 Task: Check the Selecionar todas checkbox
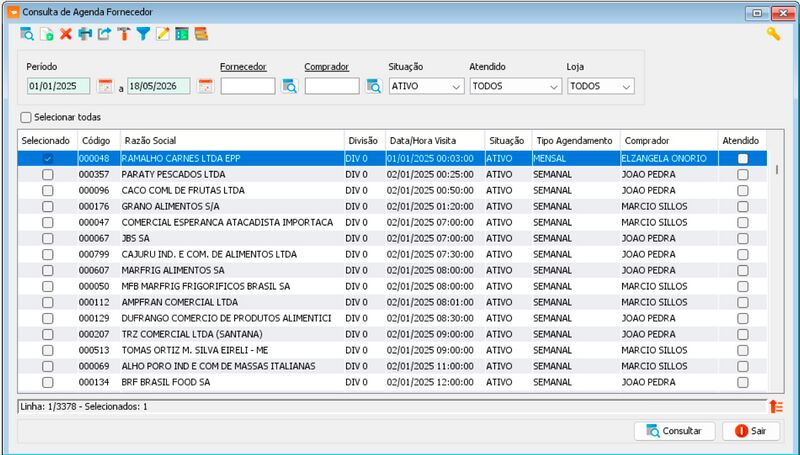click(26, 117)
